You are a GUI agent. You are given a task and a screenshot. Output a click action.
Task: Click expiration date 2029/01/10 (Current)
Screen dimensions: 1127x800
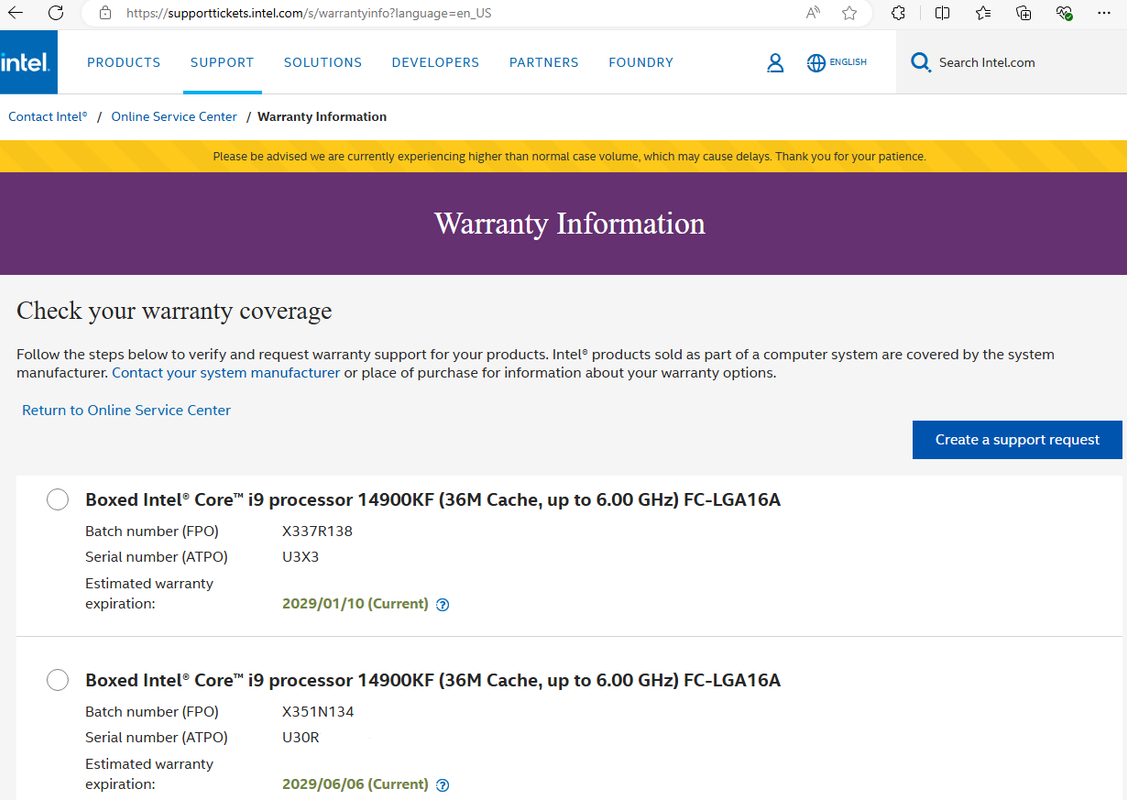tap(355, 604)
